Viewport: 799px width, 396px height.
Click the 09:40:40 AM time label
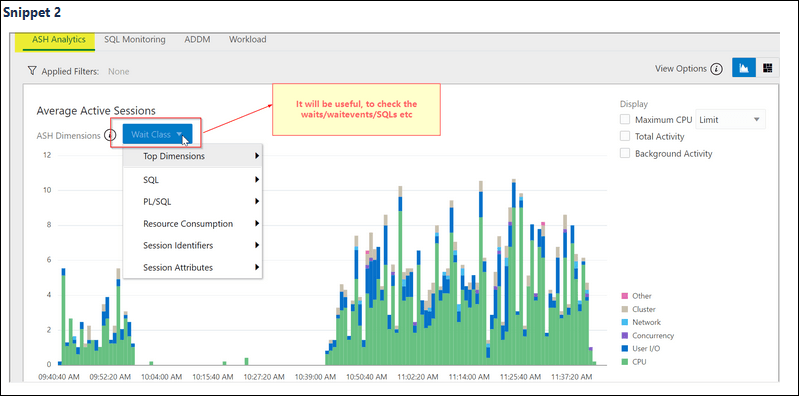(x=59, y=377)
